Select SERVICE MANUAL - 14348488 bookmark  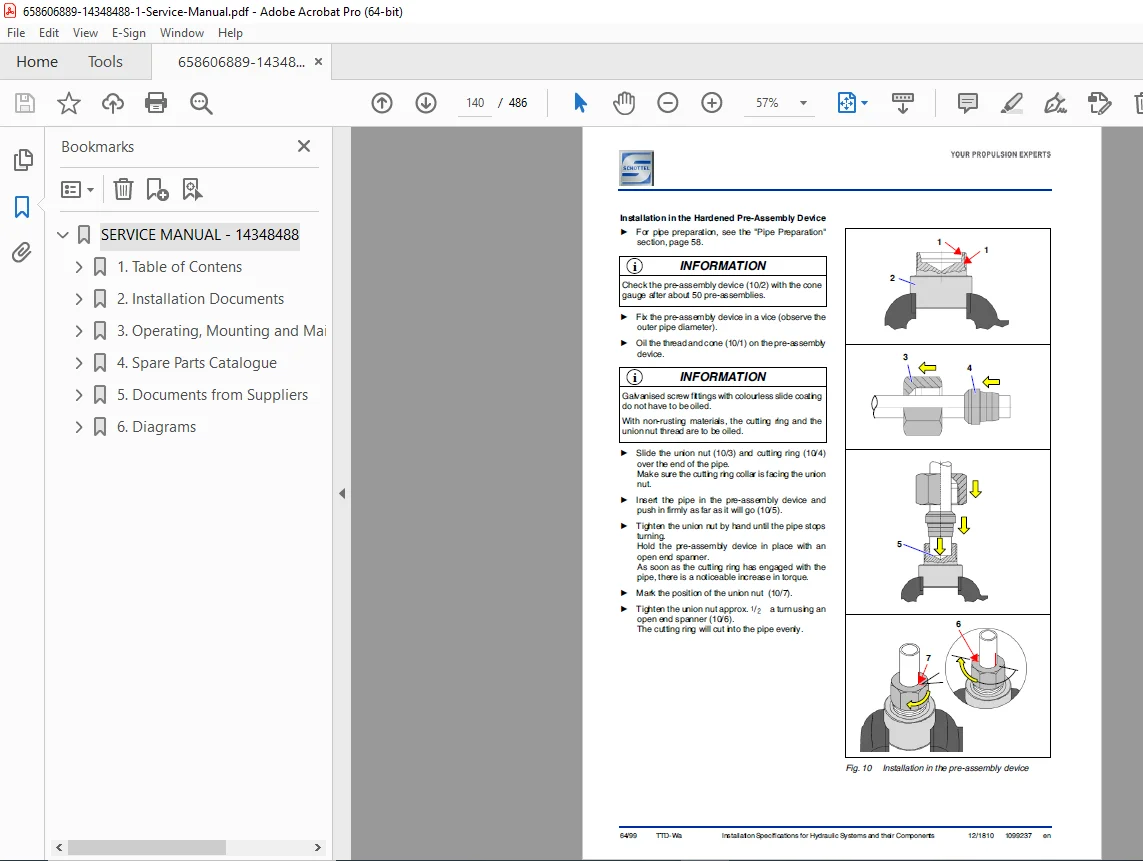coord(200,235)
